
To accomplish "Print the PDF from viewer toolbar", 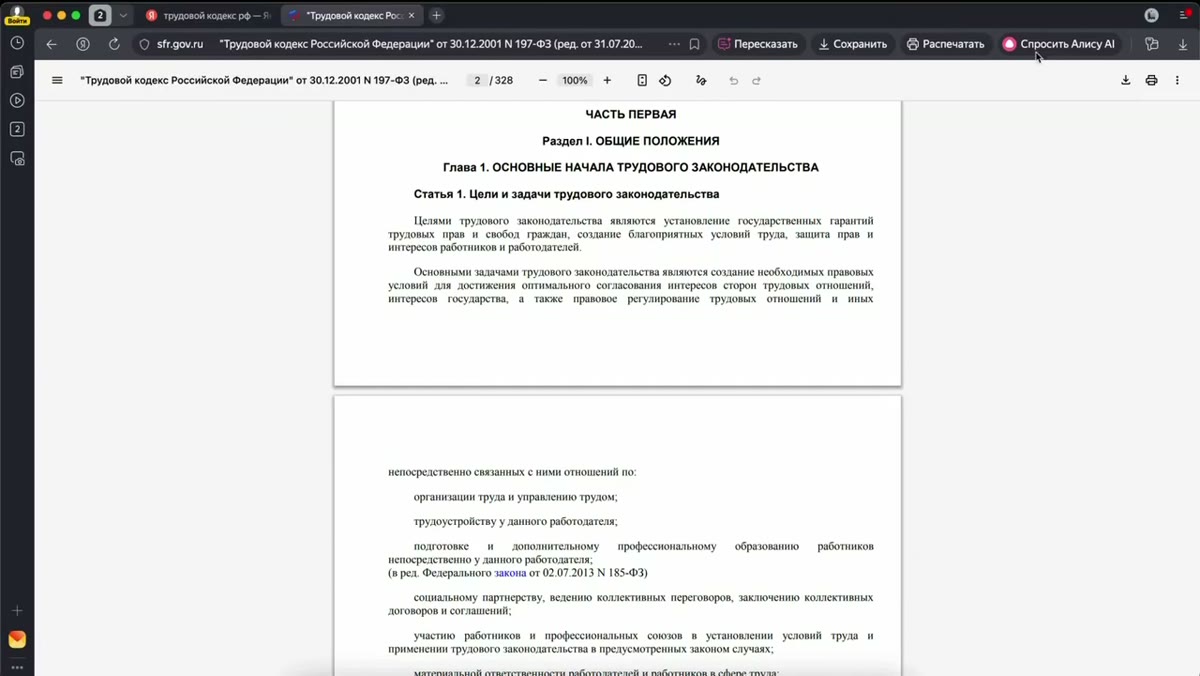I will click(x=1151, y=80).
